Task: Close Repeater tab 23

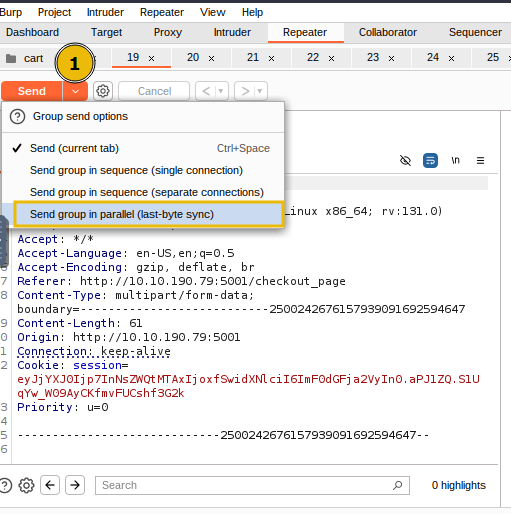Action: 391,58
